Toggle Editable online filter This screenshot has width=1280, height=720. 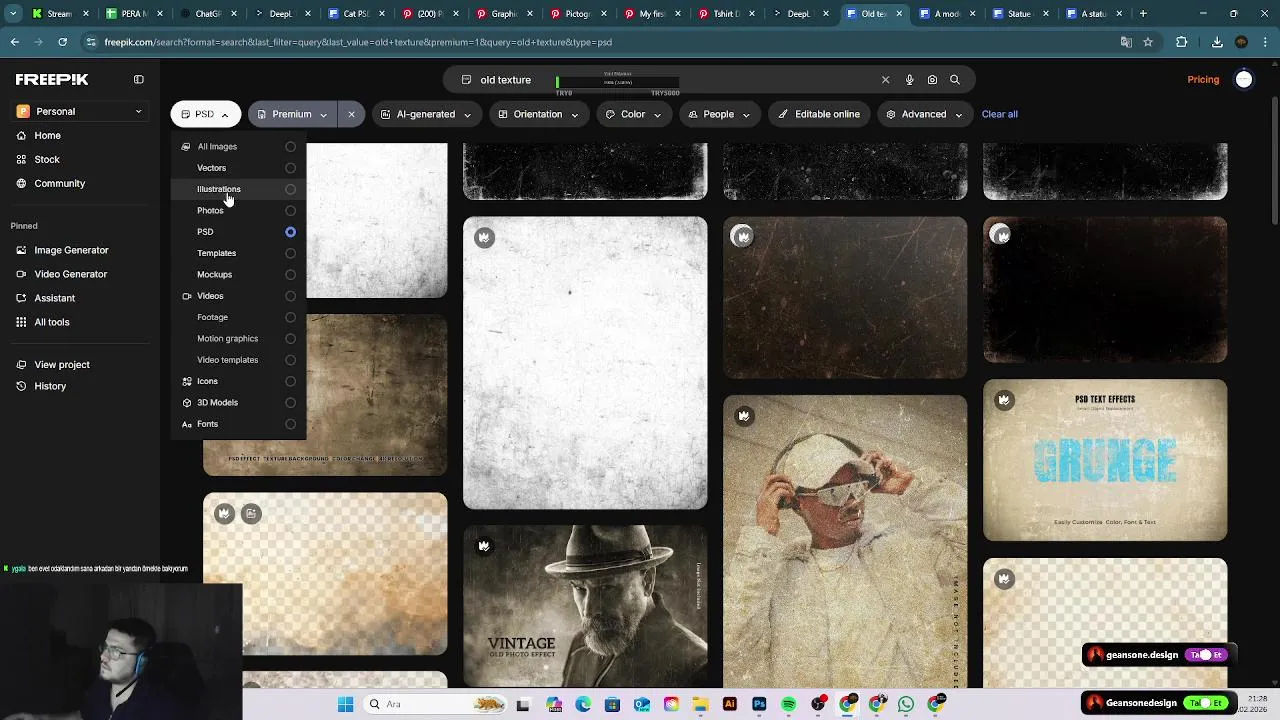click(x=818, y=114)
